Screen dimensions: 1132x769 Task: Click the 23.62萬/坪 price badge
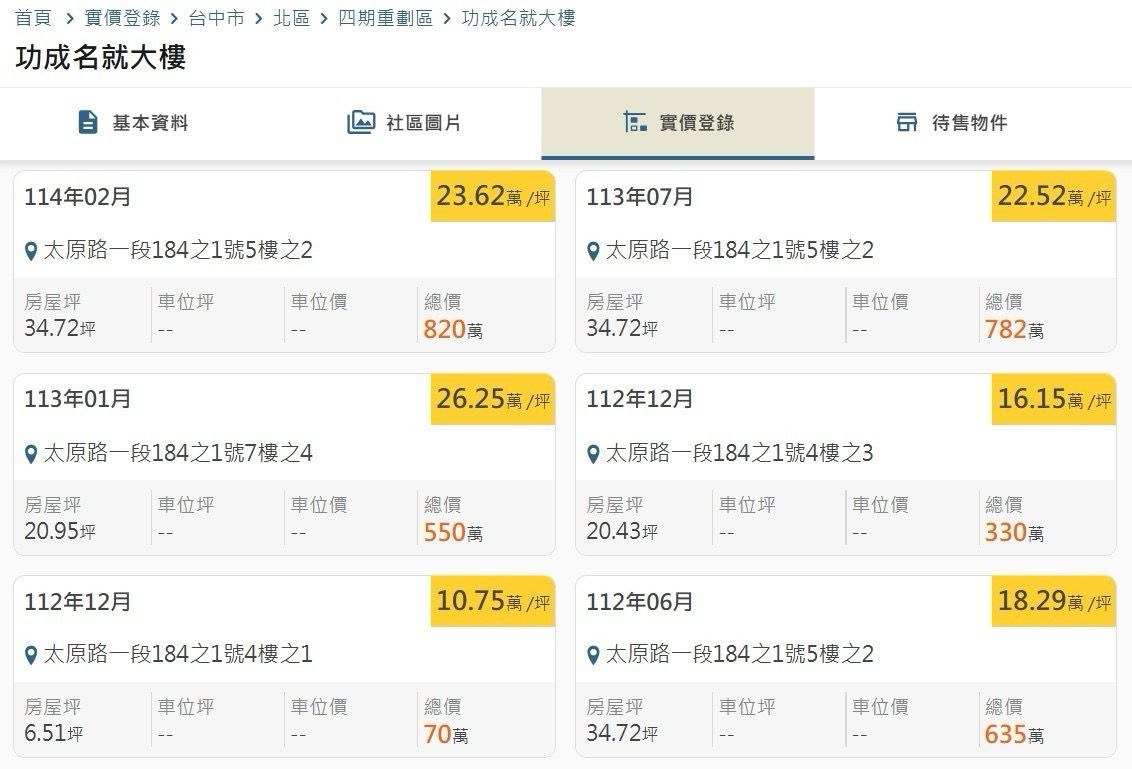[x=493, y=196]
